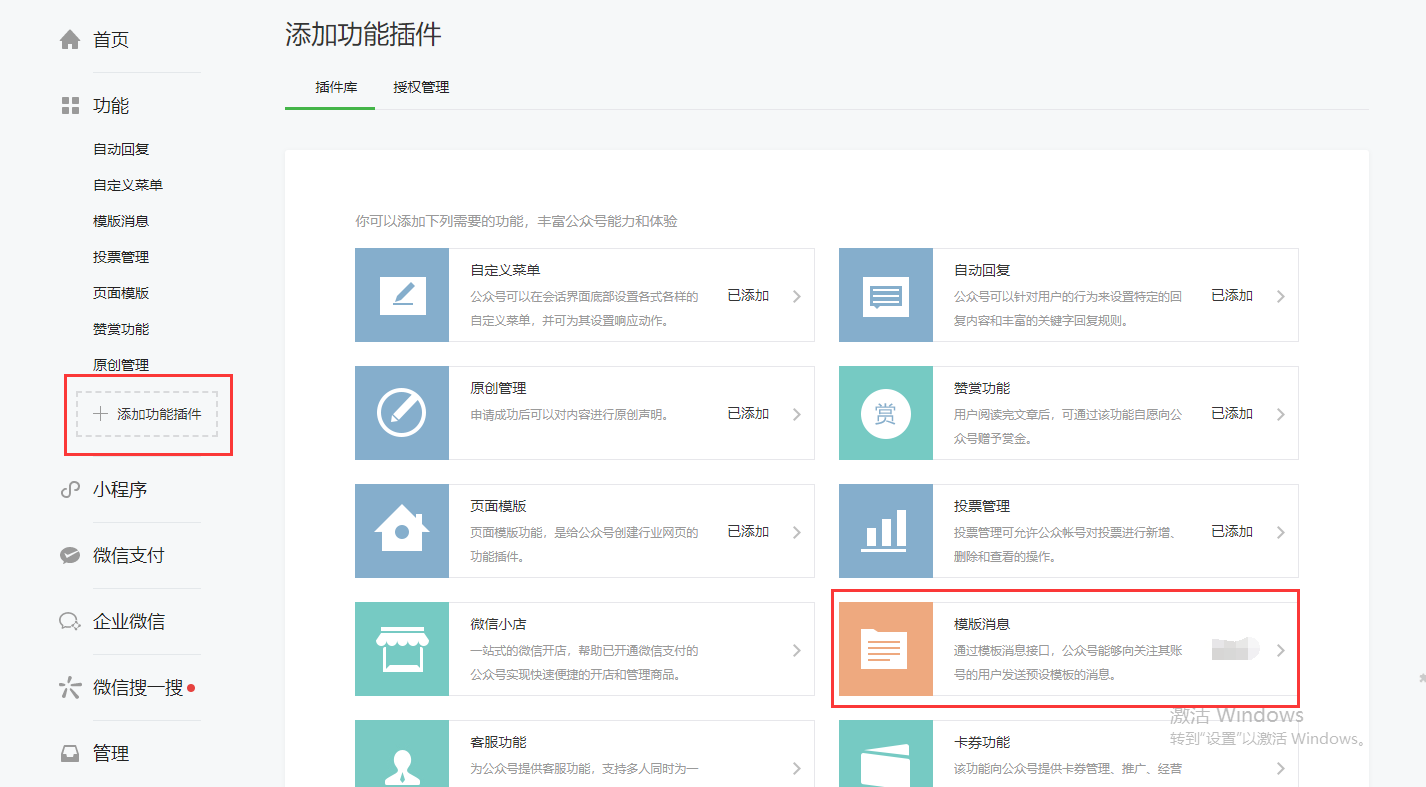Click the 原创管理 circled pen icon
This screenshot has width=1426, height=787.
(x=402, y=413)
